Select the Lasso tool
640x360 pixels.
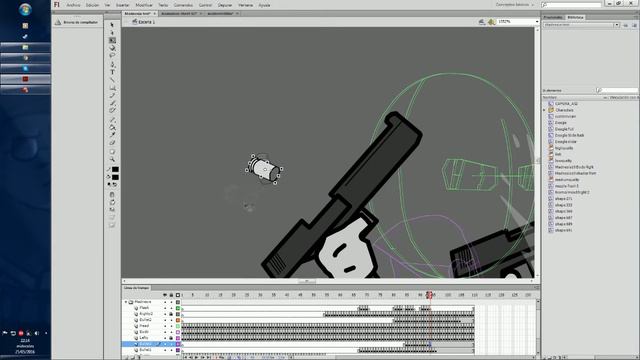point(112,56)
